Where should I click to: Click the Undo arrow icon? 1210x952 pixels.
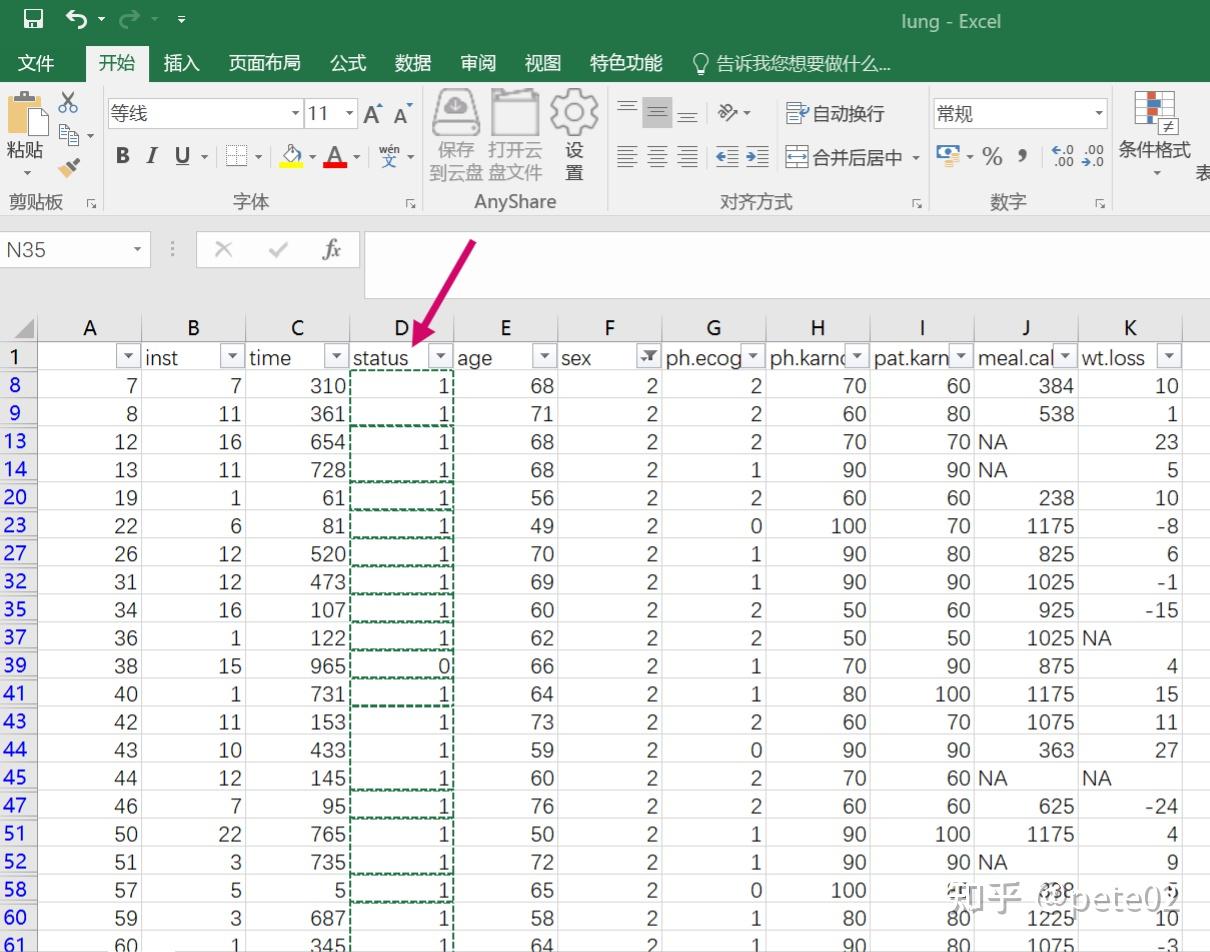(77, 19)
